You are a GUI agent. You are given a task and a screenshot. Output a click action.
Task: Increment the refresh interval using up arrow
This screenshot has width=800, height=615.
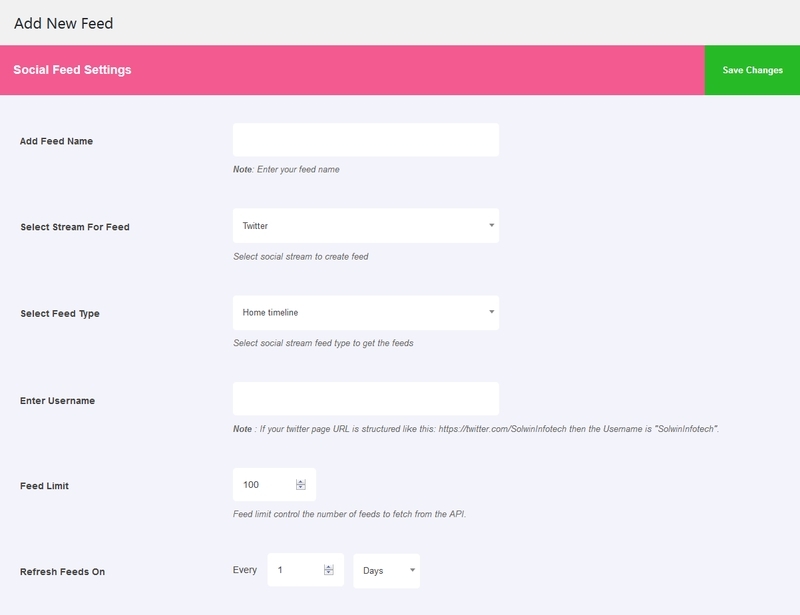pyautogui.click(x=329, y=567)
